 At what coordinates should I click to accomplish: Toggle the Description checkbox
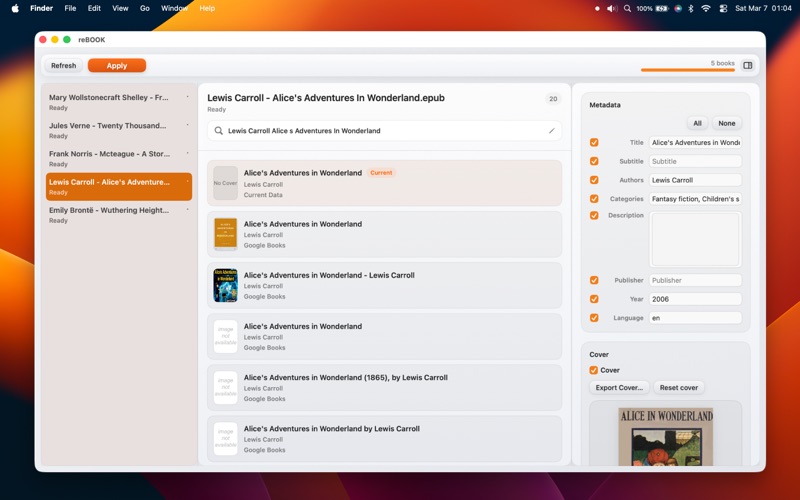pos(594,215)
